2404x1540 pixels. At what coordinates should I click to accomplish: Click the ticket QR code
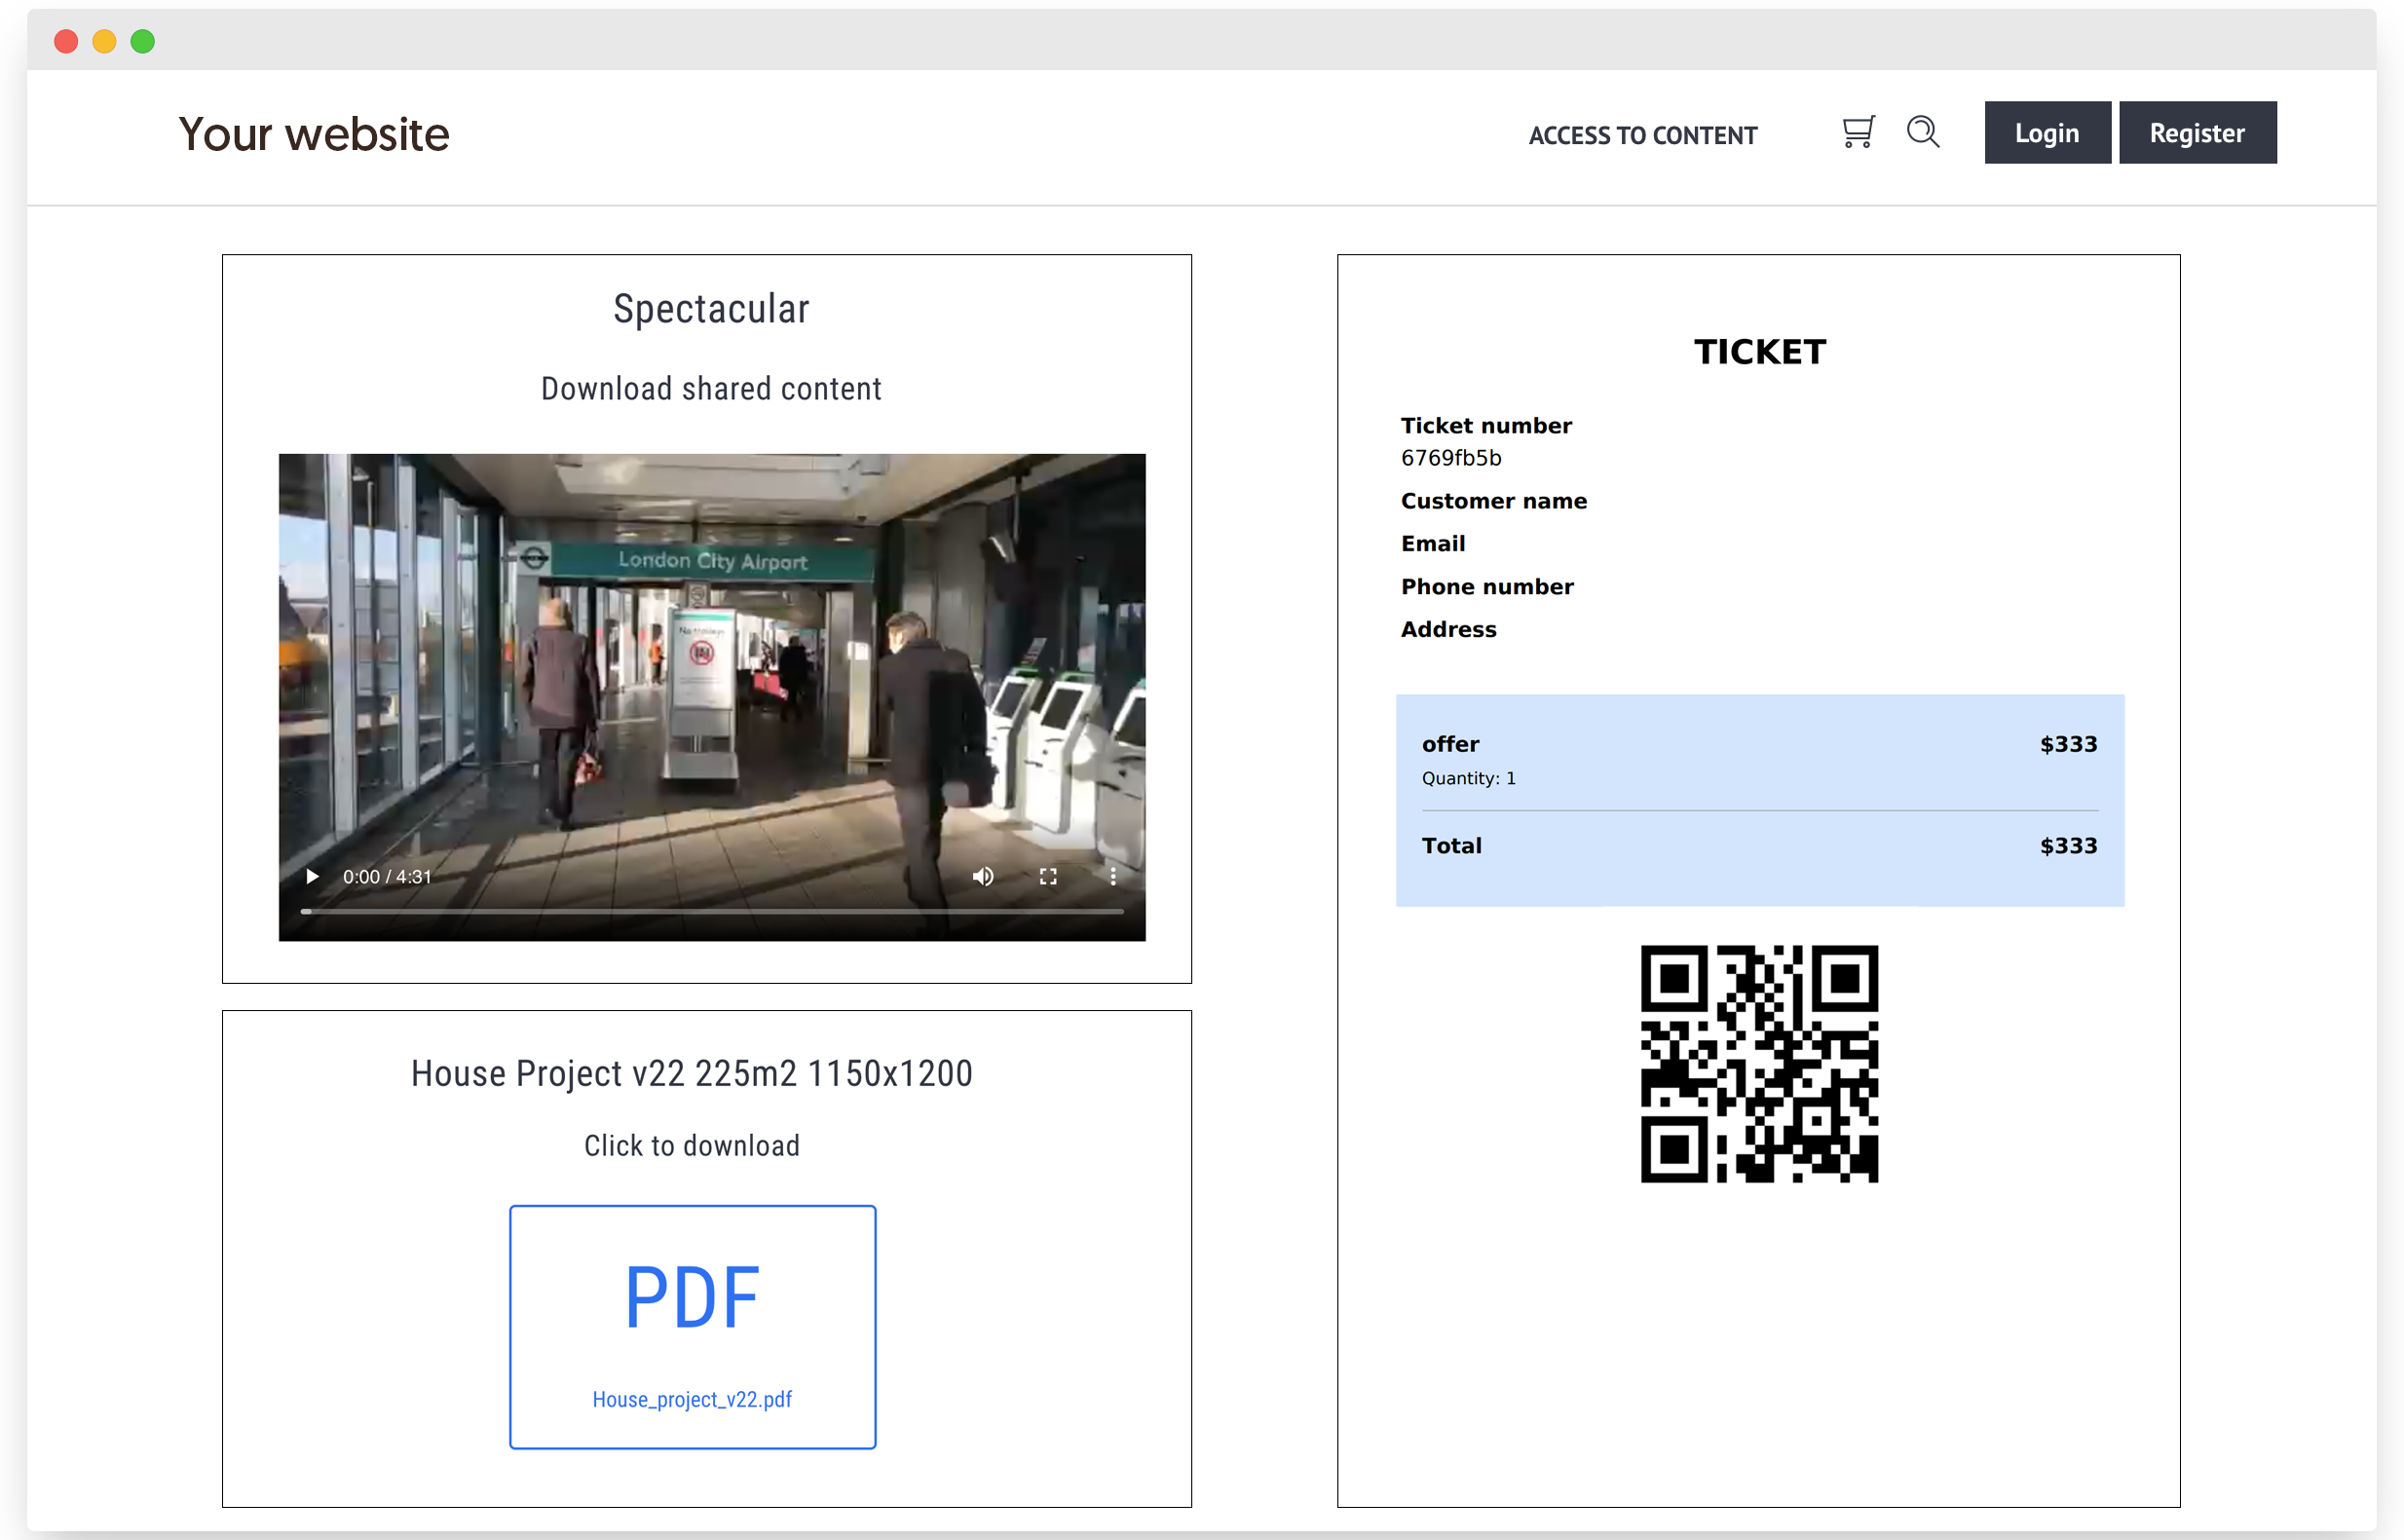[x=1759, y=1063]
